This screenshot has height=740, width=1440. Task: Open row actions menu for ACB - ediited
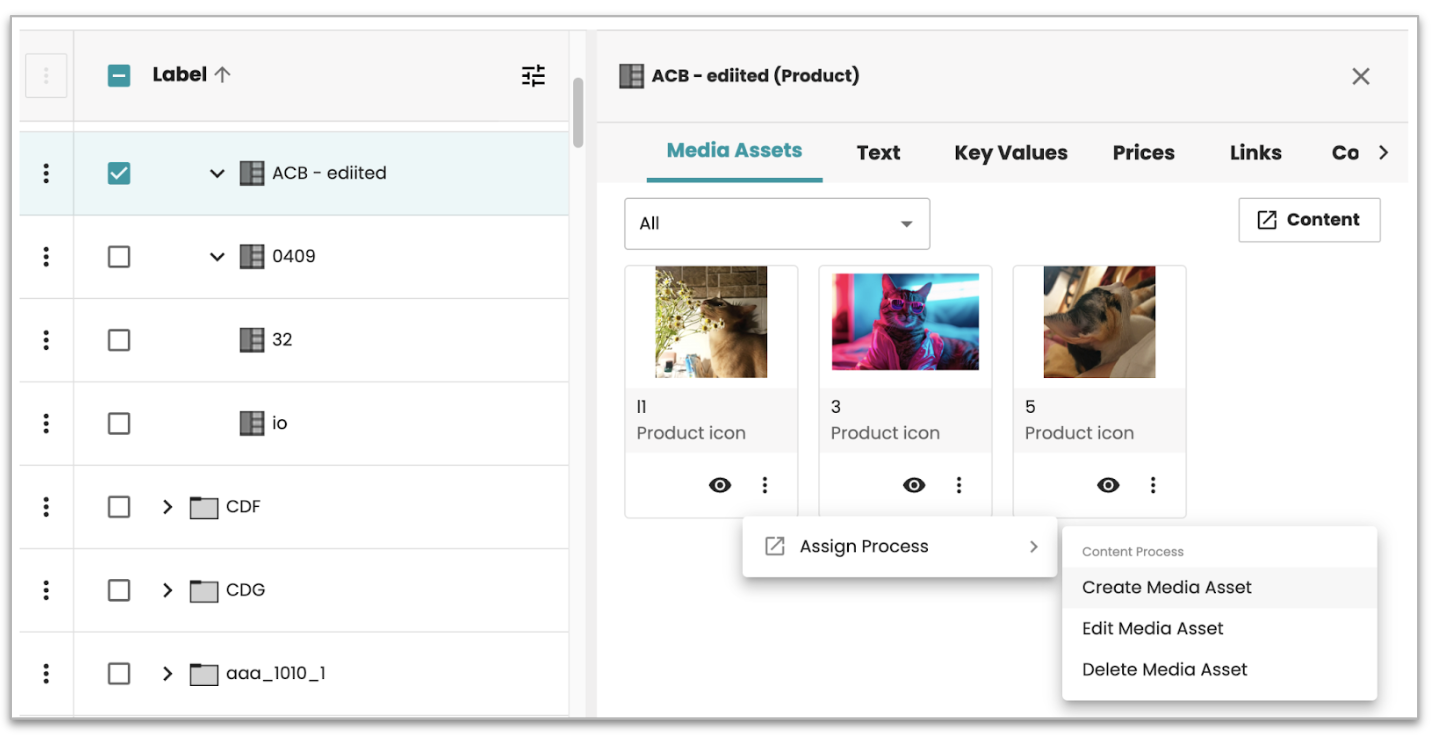coord(46,173)
